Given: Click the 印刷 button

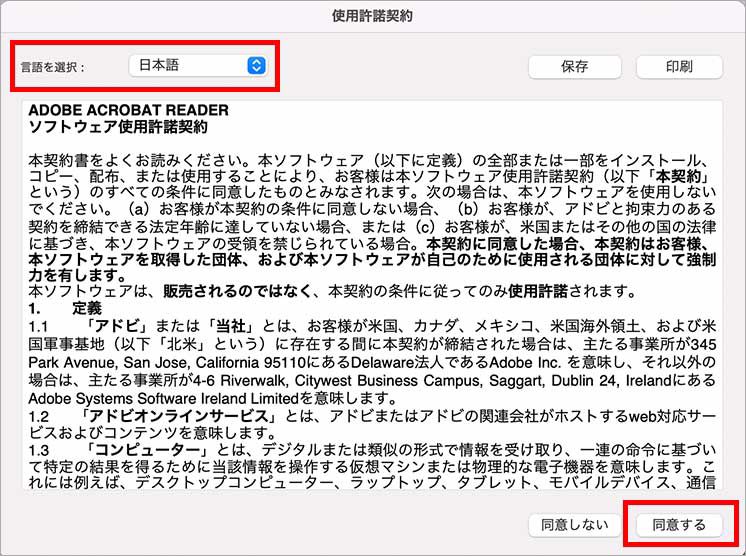Looking at the screenshot, I should coord(679,67).
